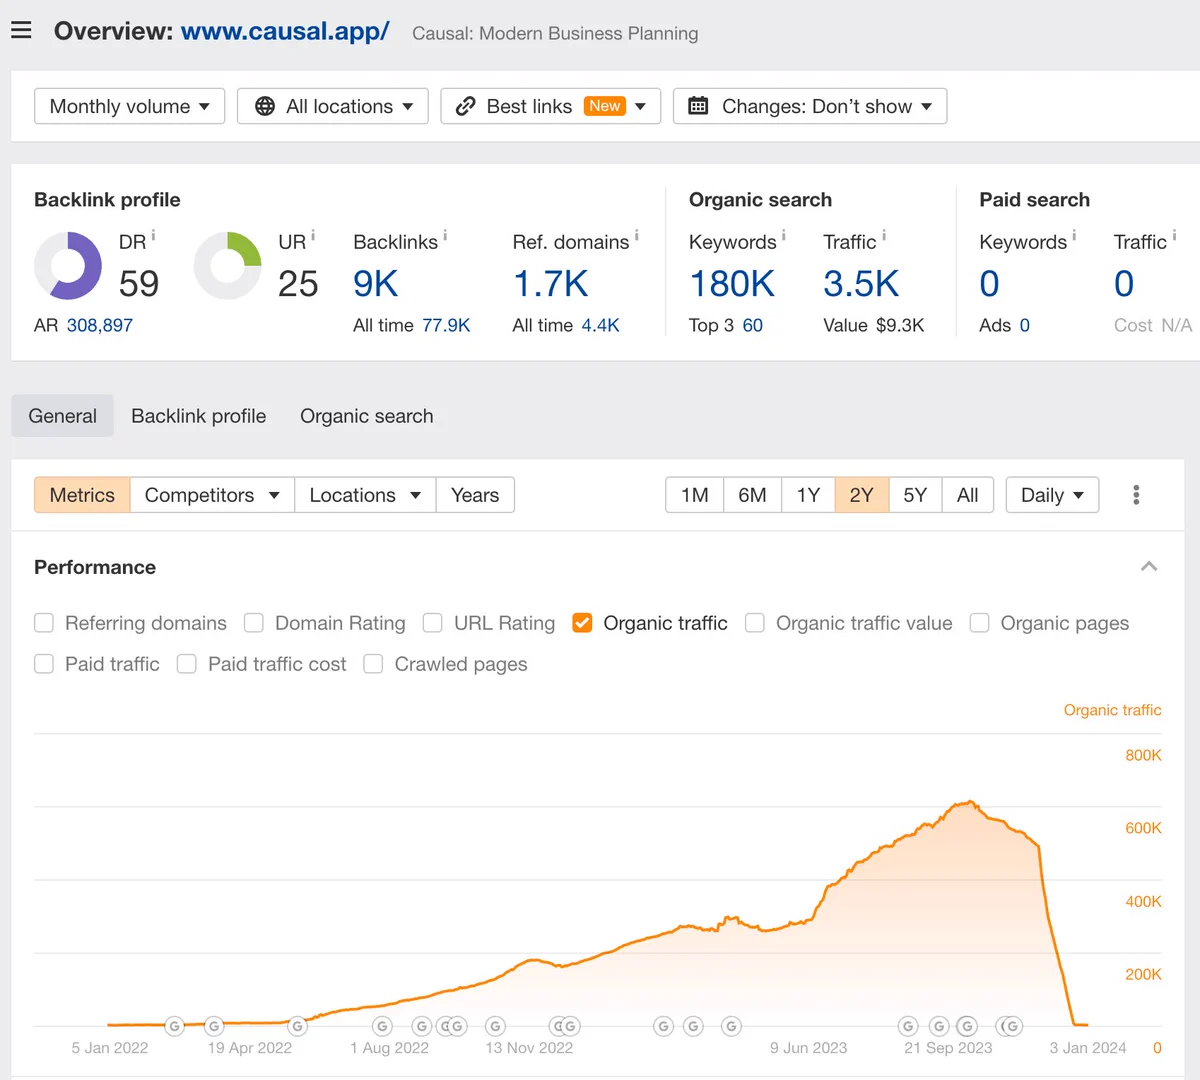Open the www.causal.app/ link
Viewport: 1200px width, 1080px height.
pyautogui.click(x=285, y=31)
